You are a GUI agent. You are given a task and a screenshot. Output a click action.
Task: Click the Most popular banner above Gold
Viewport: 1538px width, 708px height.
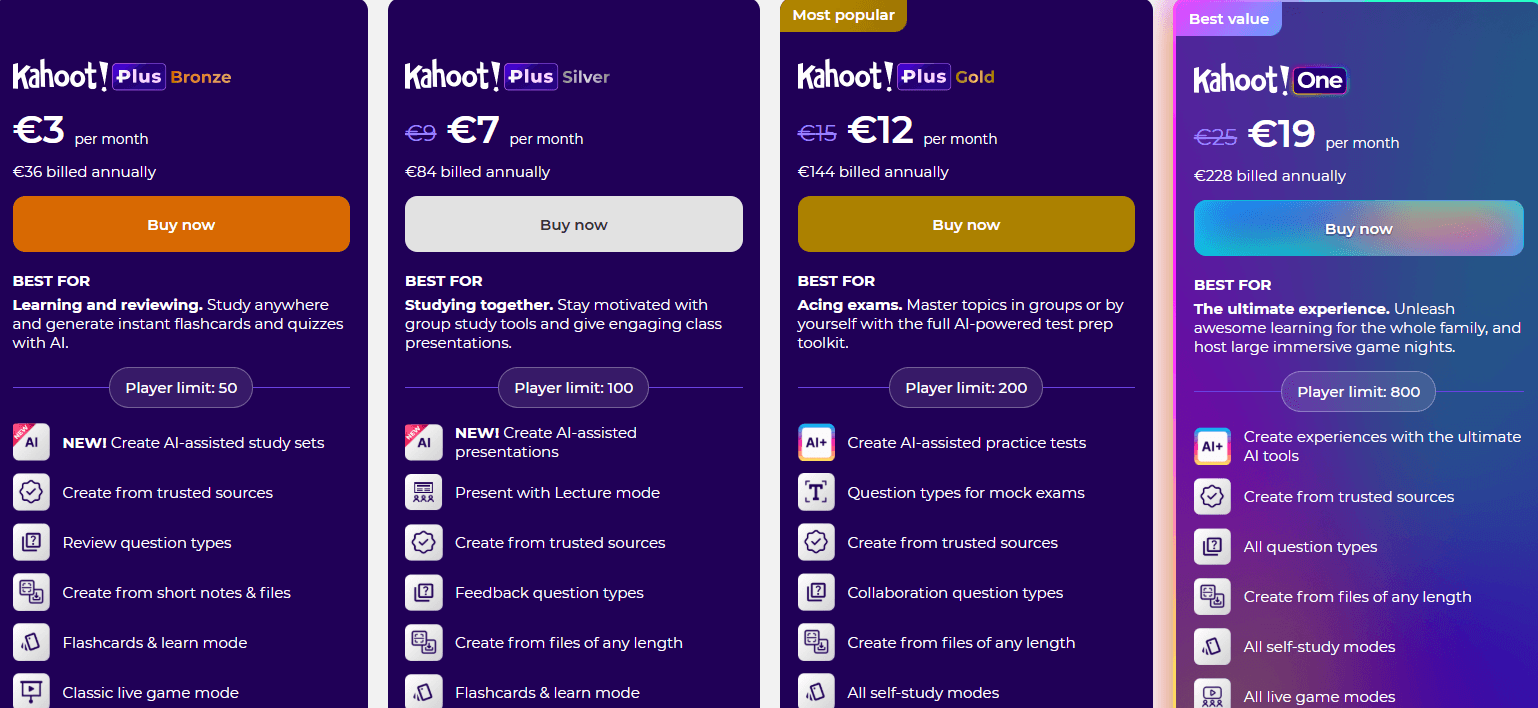843,16
